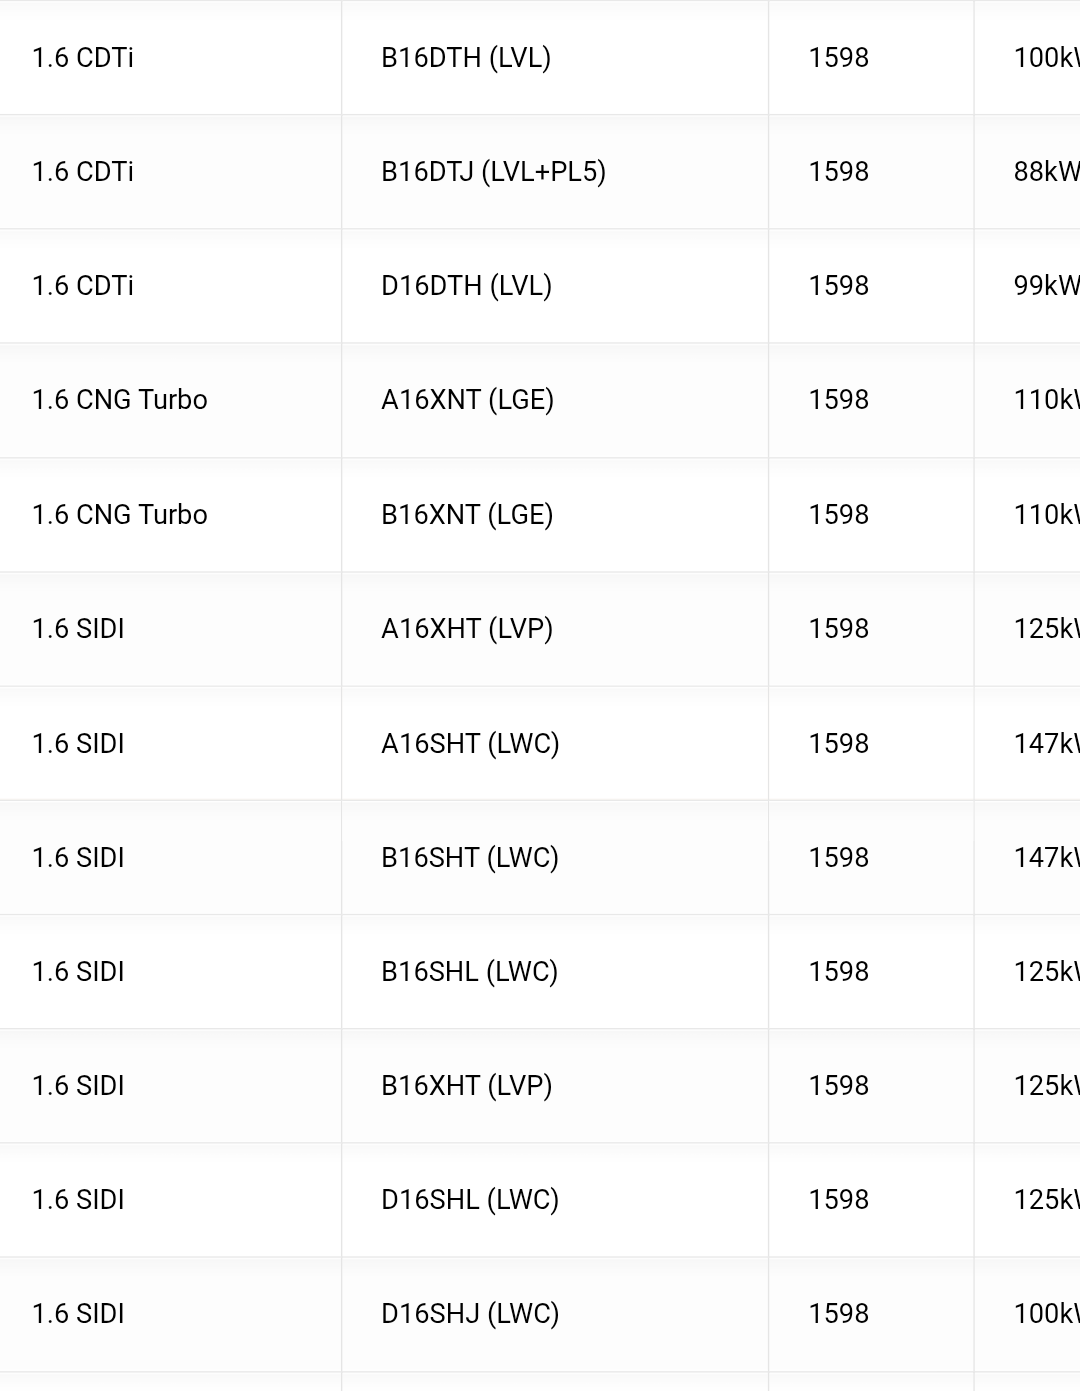Click 1598 displacement in the D16SHJ row
Viewport: 1080px width, 1391px height.
[839, 1314]
